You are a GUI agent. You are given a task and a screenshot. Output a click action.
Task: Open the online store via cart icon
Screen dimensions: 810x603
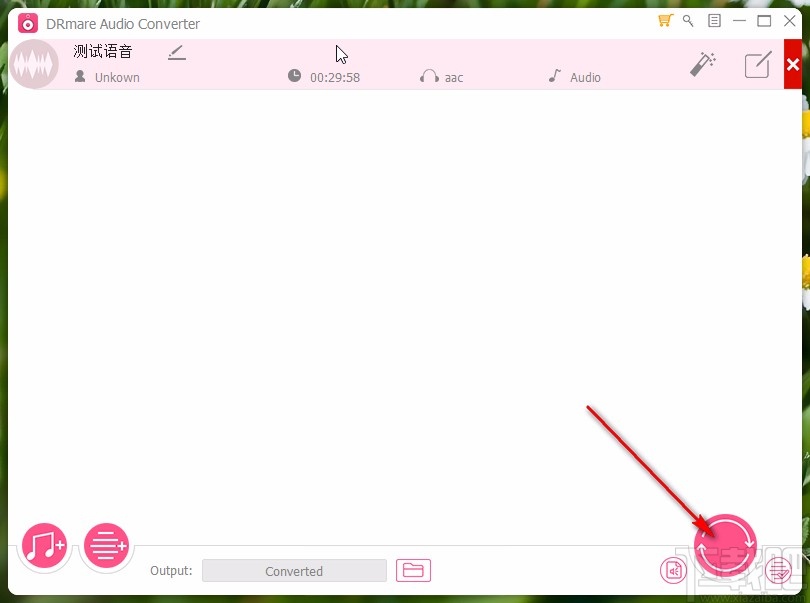tap(664, 20)
